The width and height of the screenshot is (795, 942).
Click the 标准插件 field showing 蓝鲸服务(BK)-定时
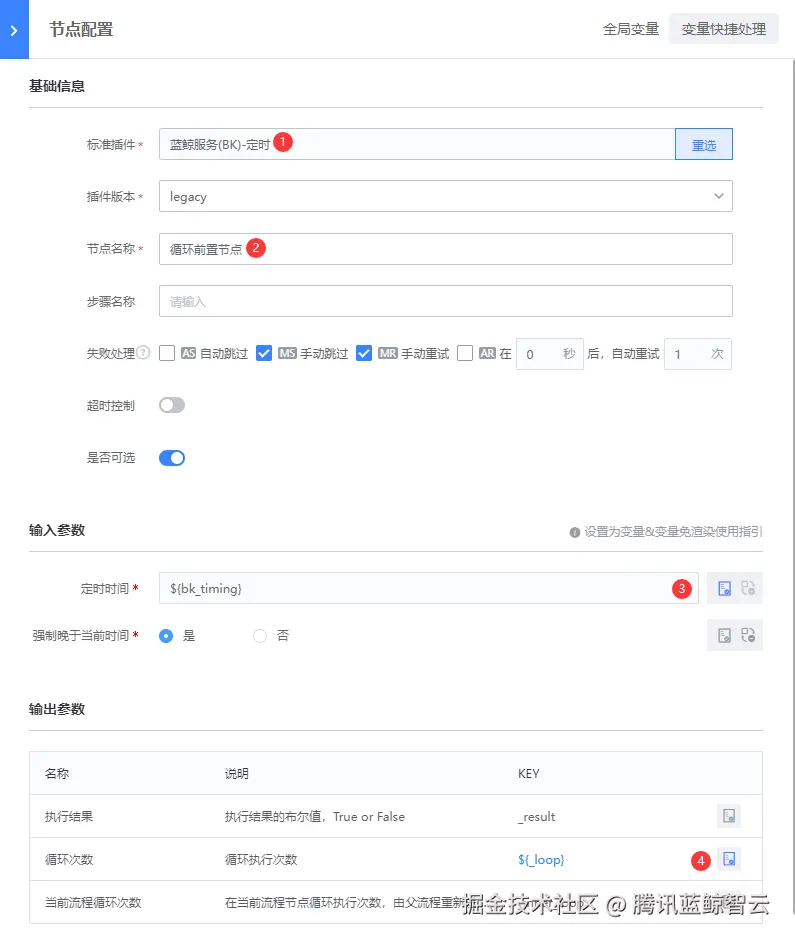click(x=417, y=144)
